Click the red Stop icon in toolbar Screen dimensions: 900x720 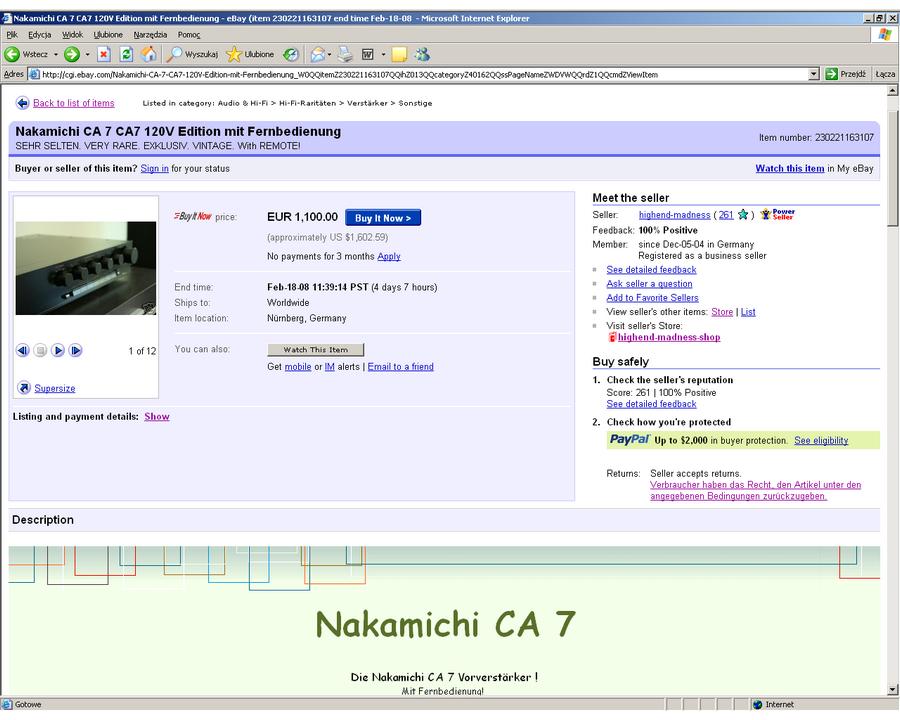(103, 55)
